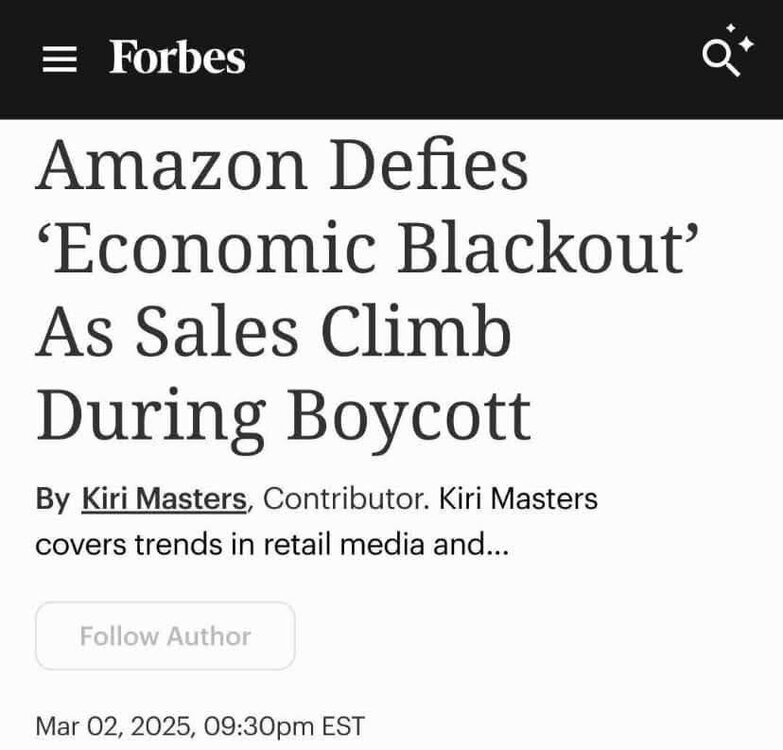This screenshot has width=783, height=750.
Task: Open the hamburger navigation menu
Action: (60, 61)
